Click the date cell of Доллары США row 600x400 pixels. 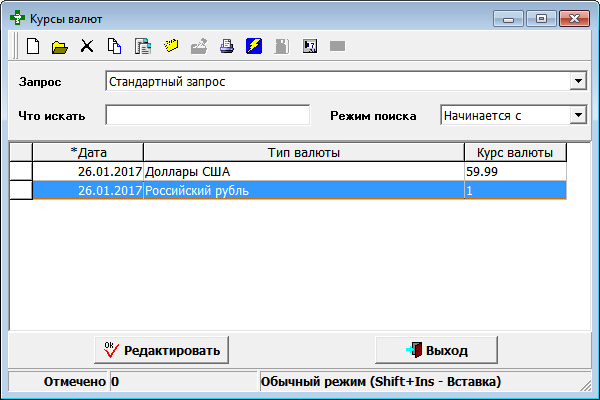point(88,171)
